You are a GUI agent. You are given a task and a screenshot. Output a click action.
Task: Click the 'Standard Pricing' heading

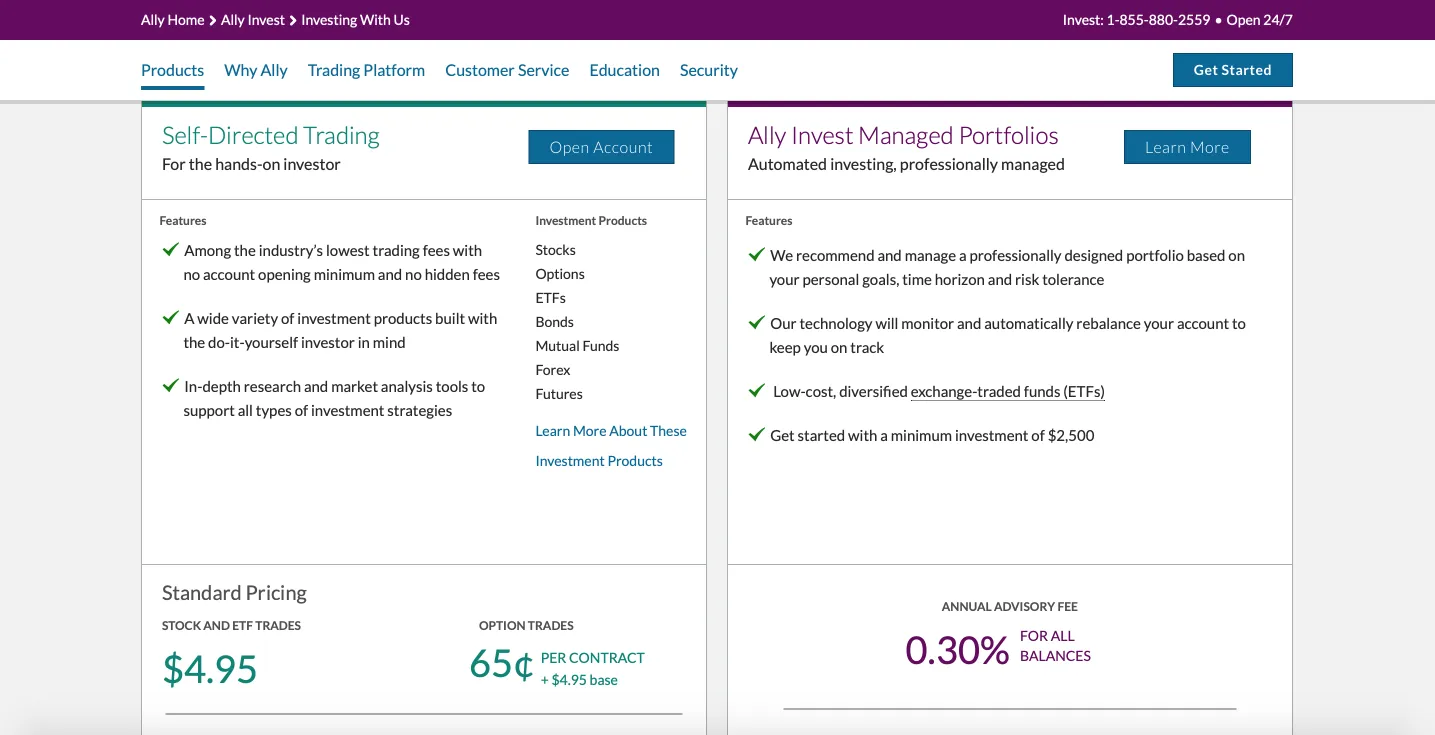click(x=234, y=593)
